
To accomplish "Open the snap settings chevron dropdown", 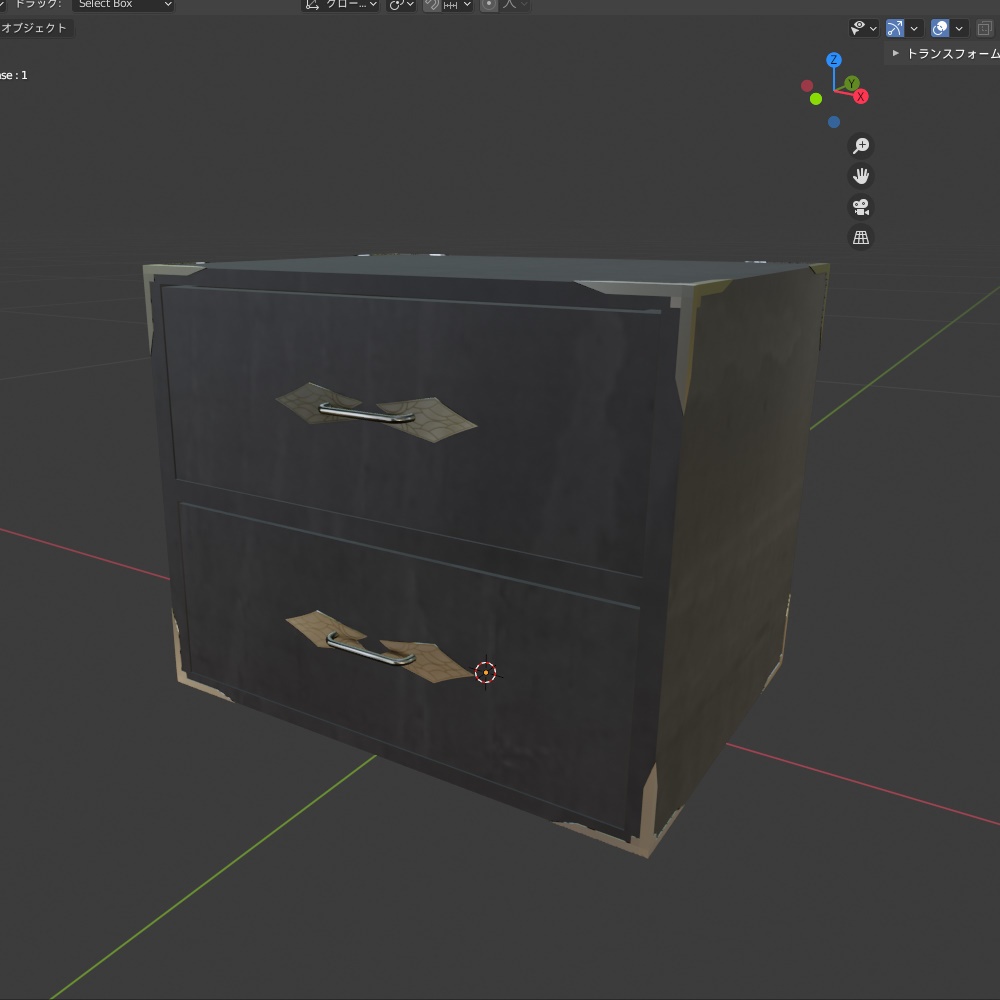I will click(x=467, y=5).
